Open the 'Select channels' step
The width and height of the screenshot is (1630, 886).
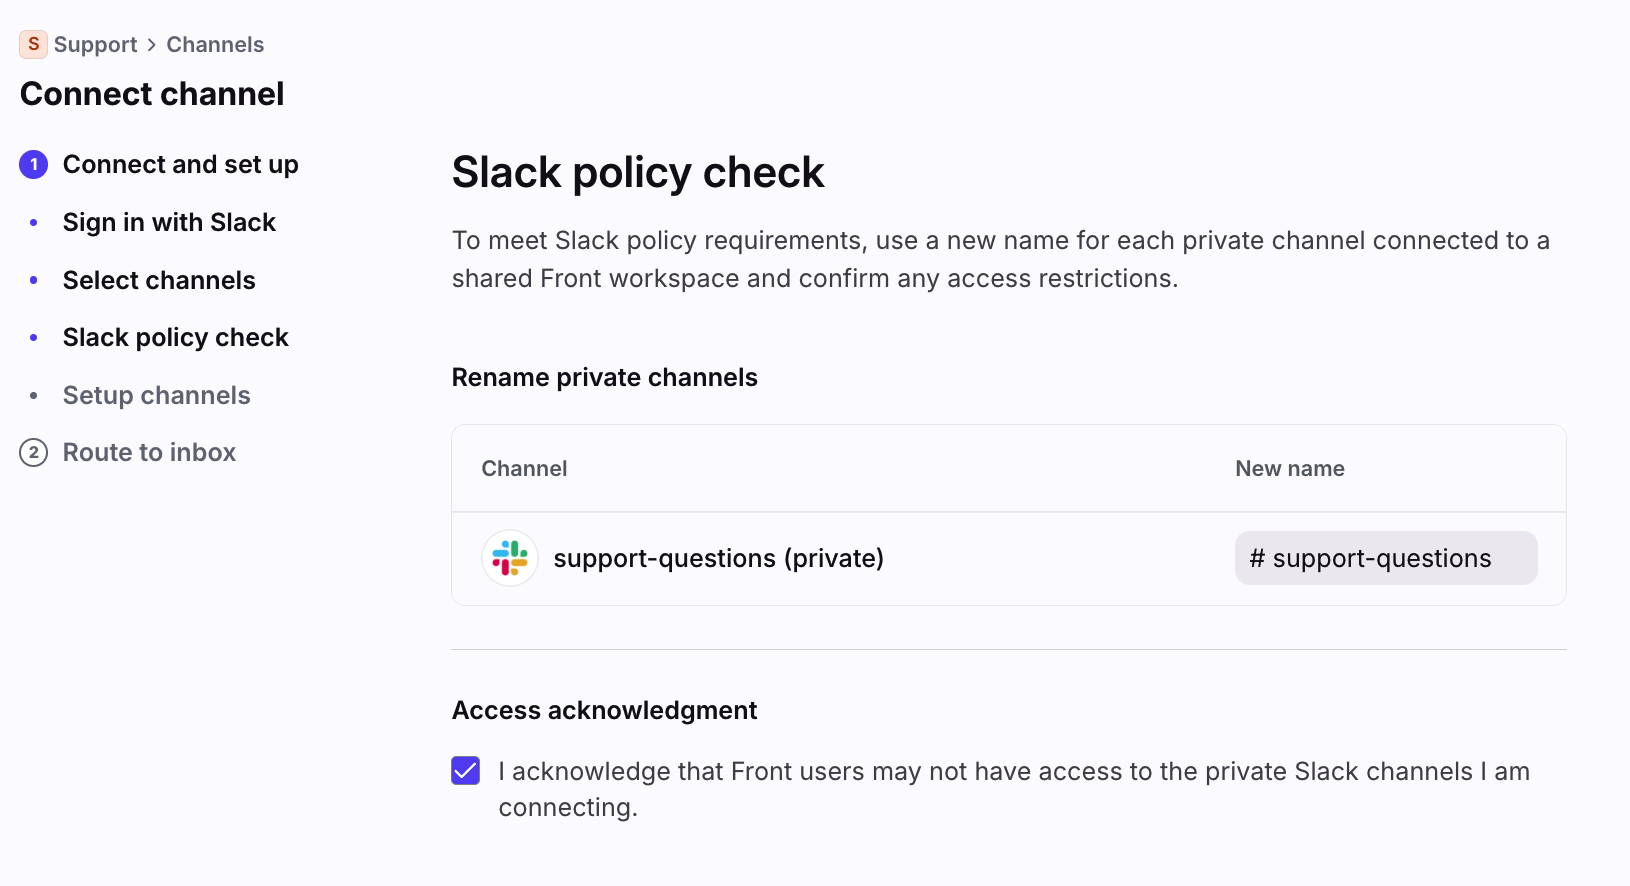click(x=159, y=281)
